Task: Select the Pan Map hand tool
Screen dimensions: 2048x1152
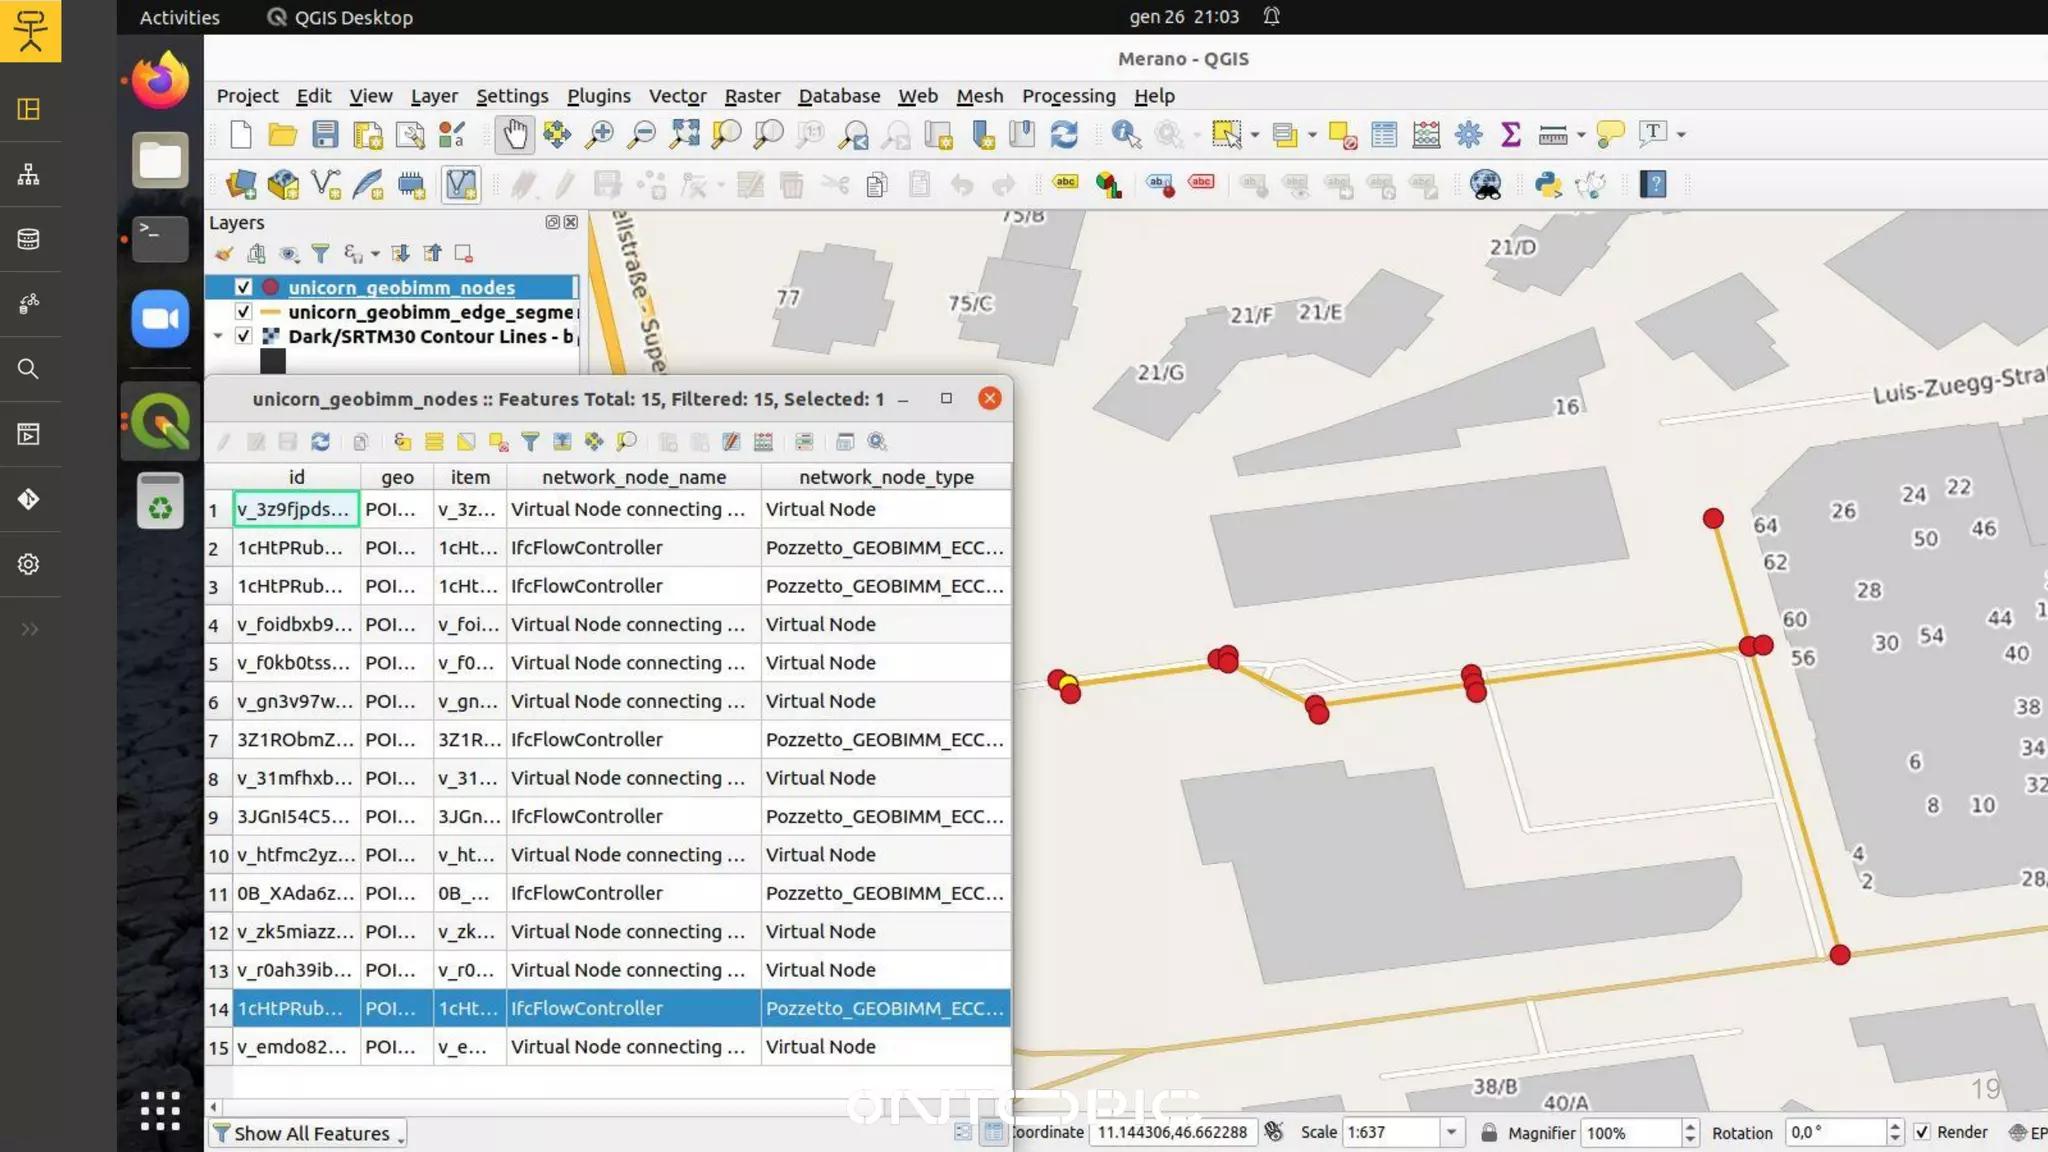Action: (515, 134)
